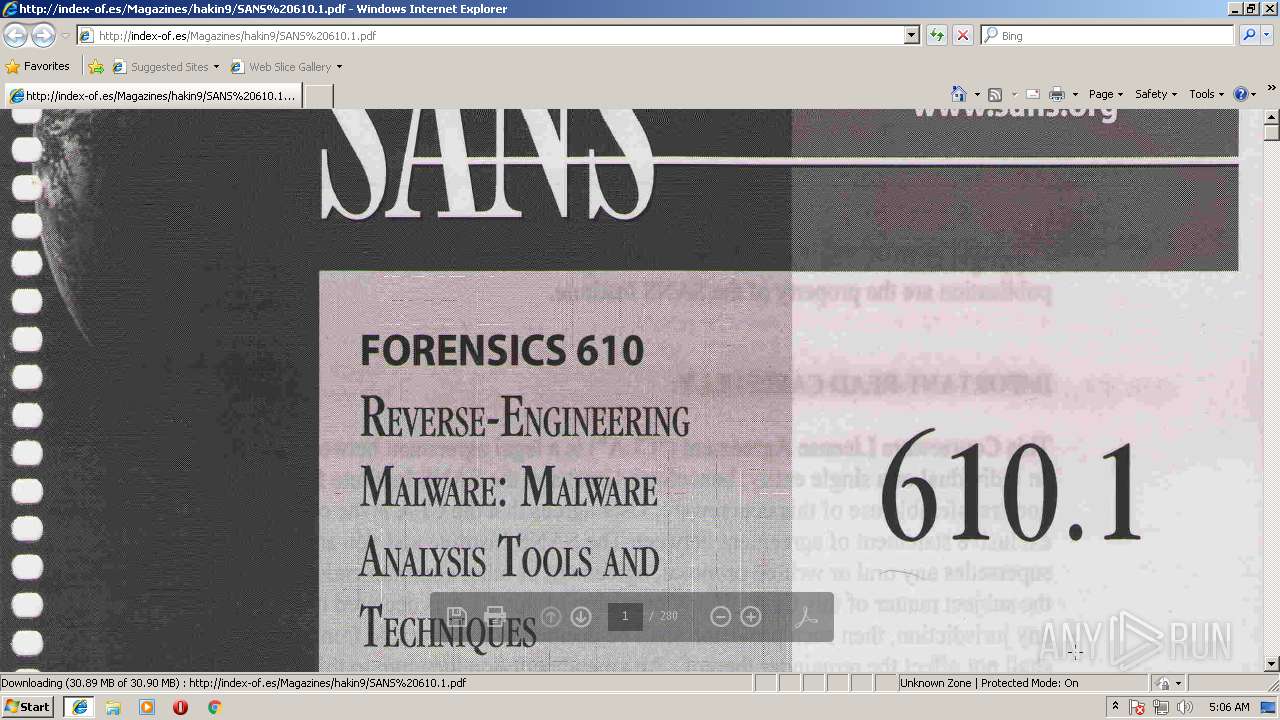Click the browser Back arrow

click(x=15, y=35)
